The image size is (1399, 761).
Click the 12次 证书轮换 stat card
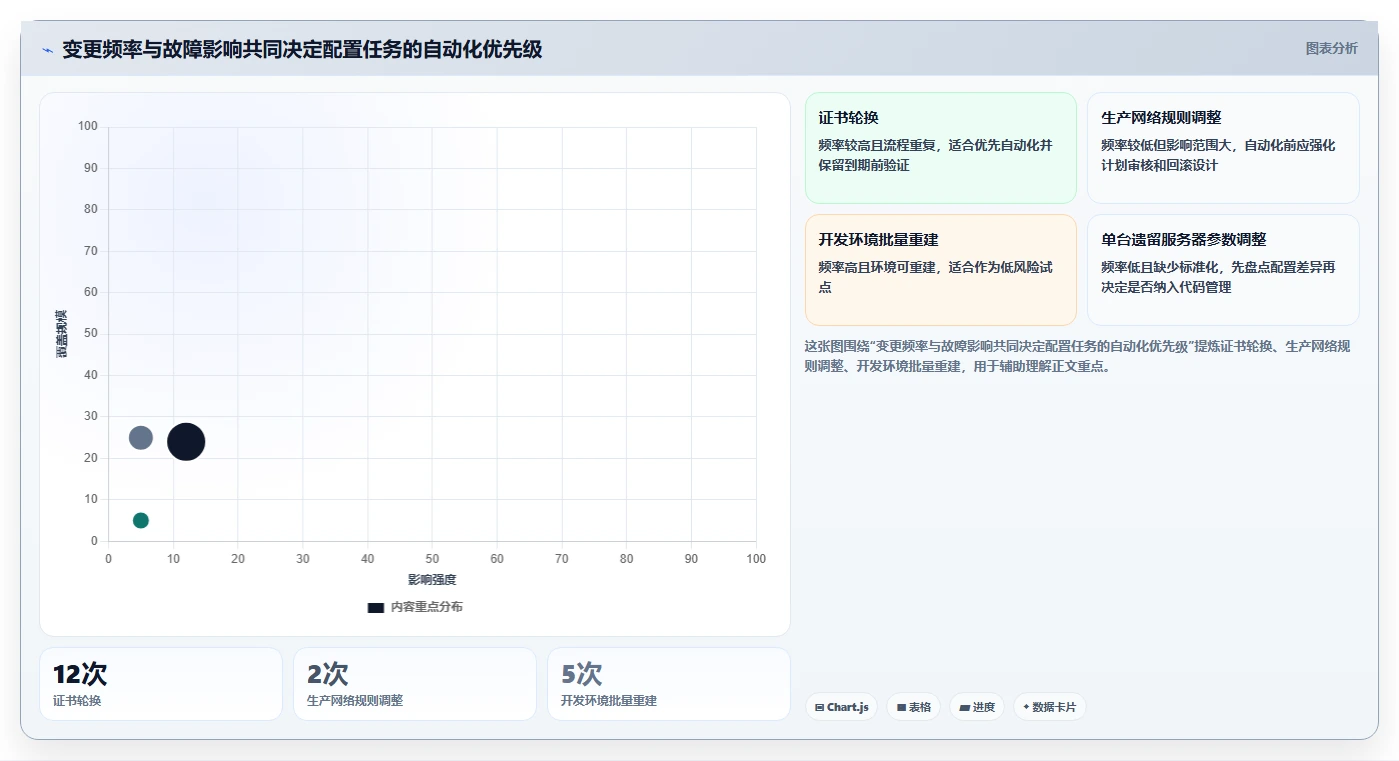(161, 684)
